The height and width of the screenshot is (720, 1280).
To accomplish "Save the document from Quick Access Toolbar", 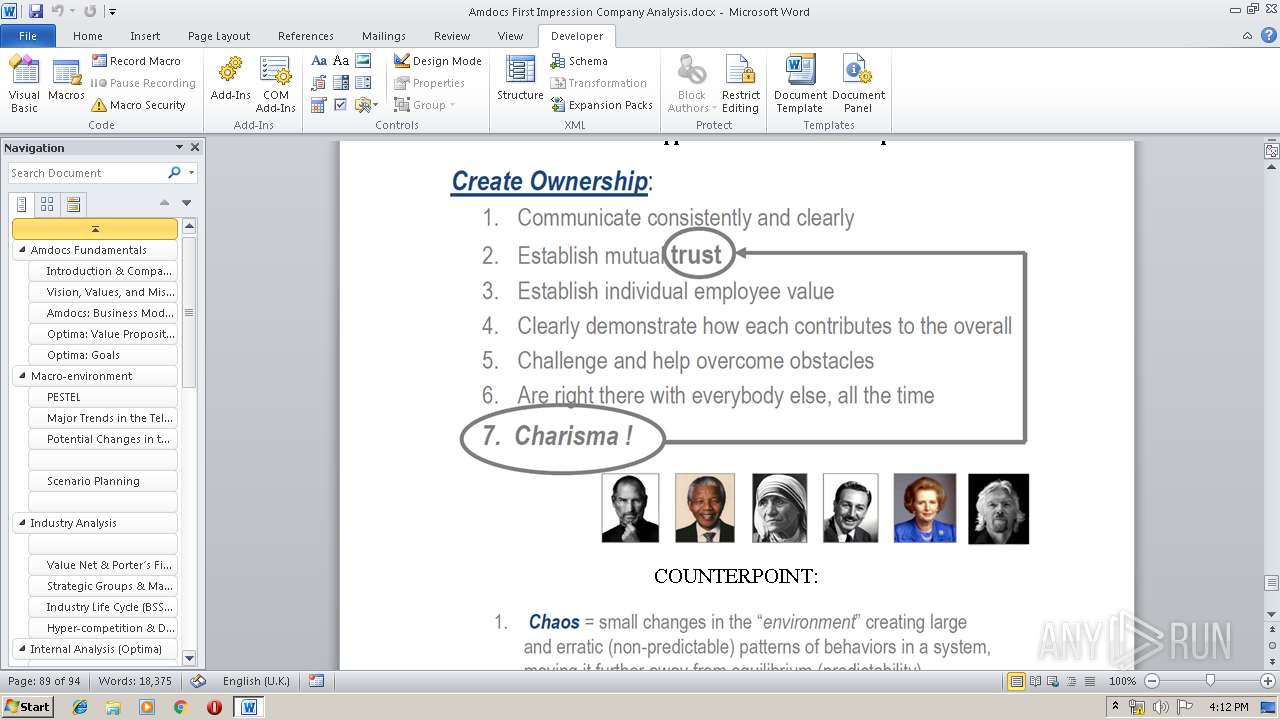I will [36, 11].
